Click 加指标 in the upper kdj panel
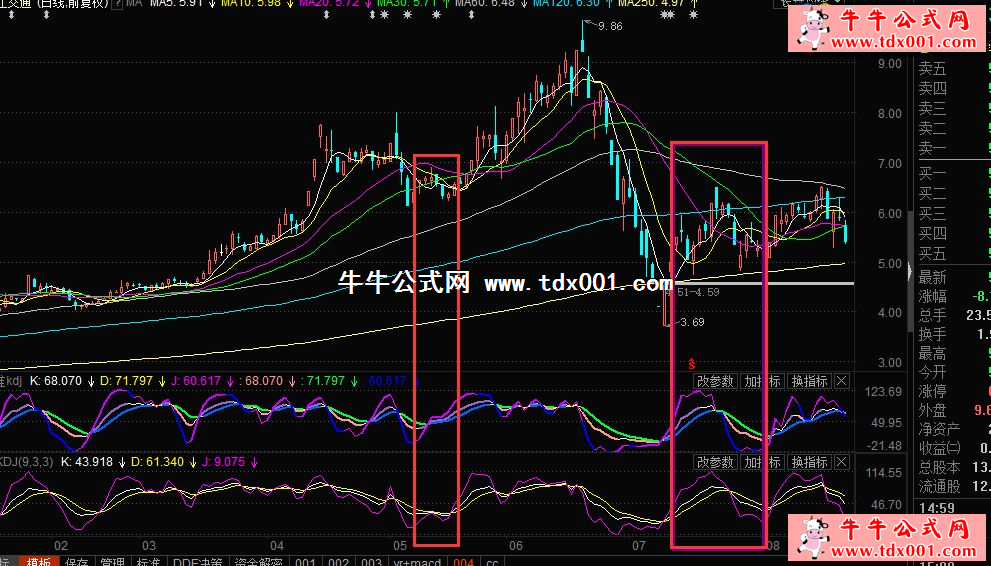 763,381
